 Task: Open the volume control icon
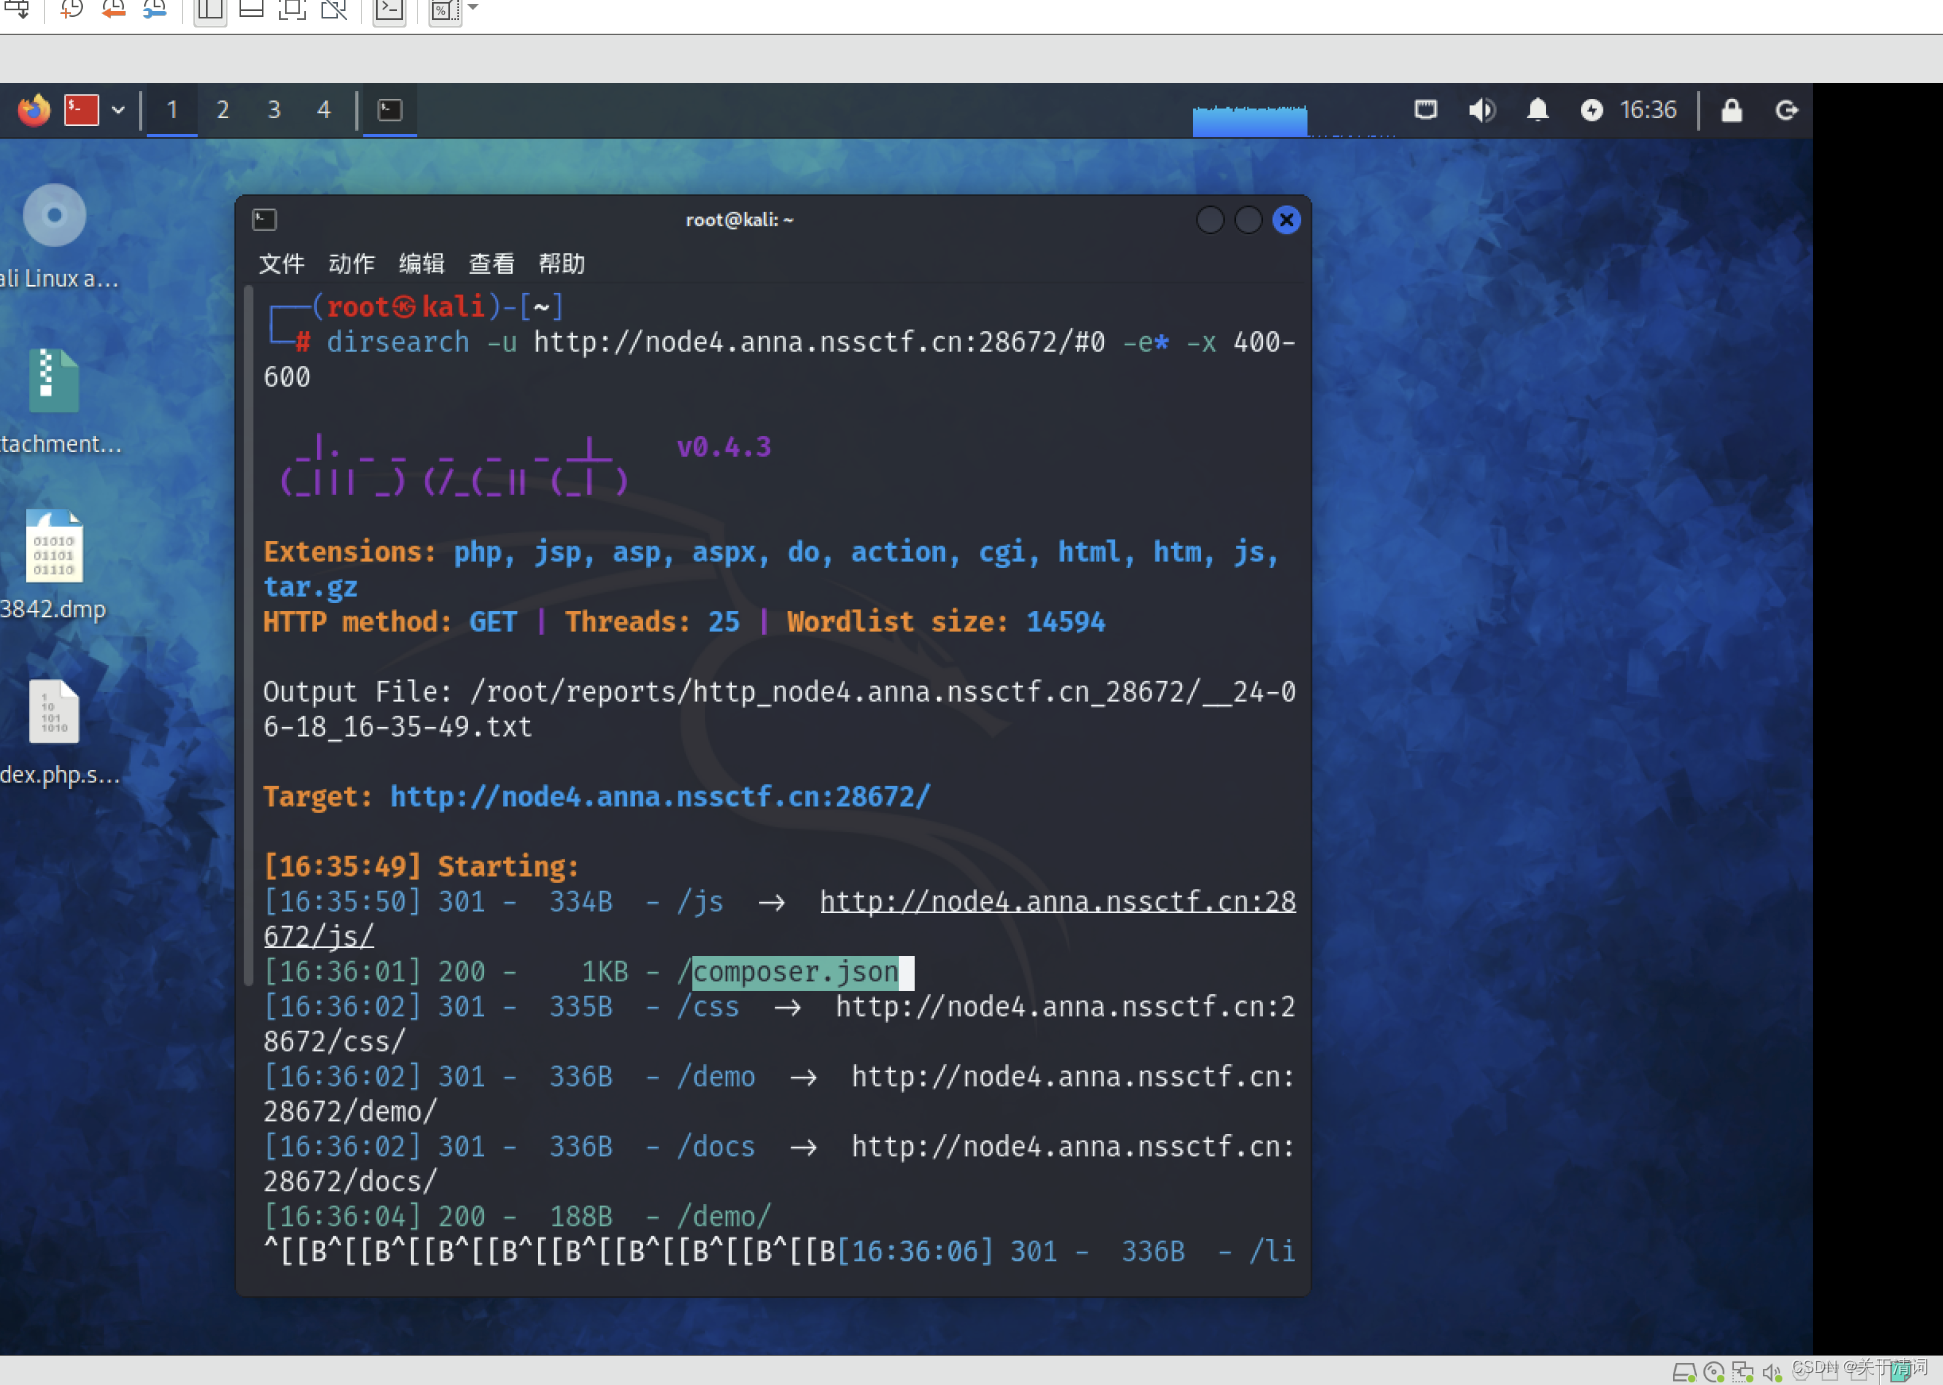tap(1481, 110)
